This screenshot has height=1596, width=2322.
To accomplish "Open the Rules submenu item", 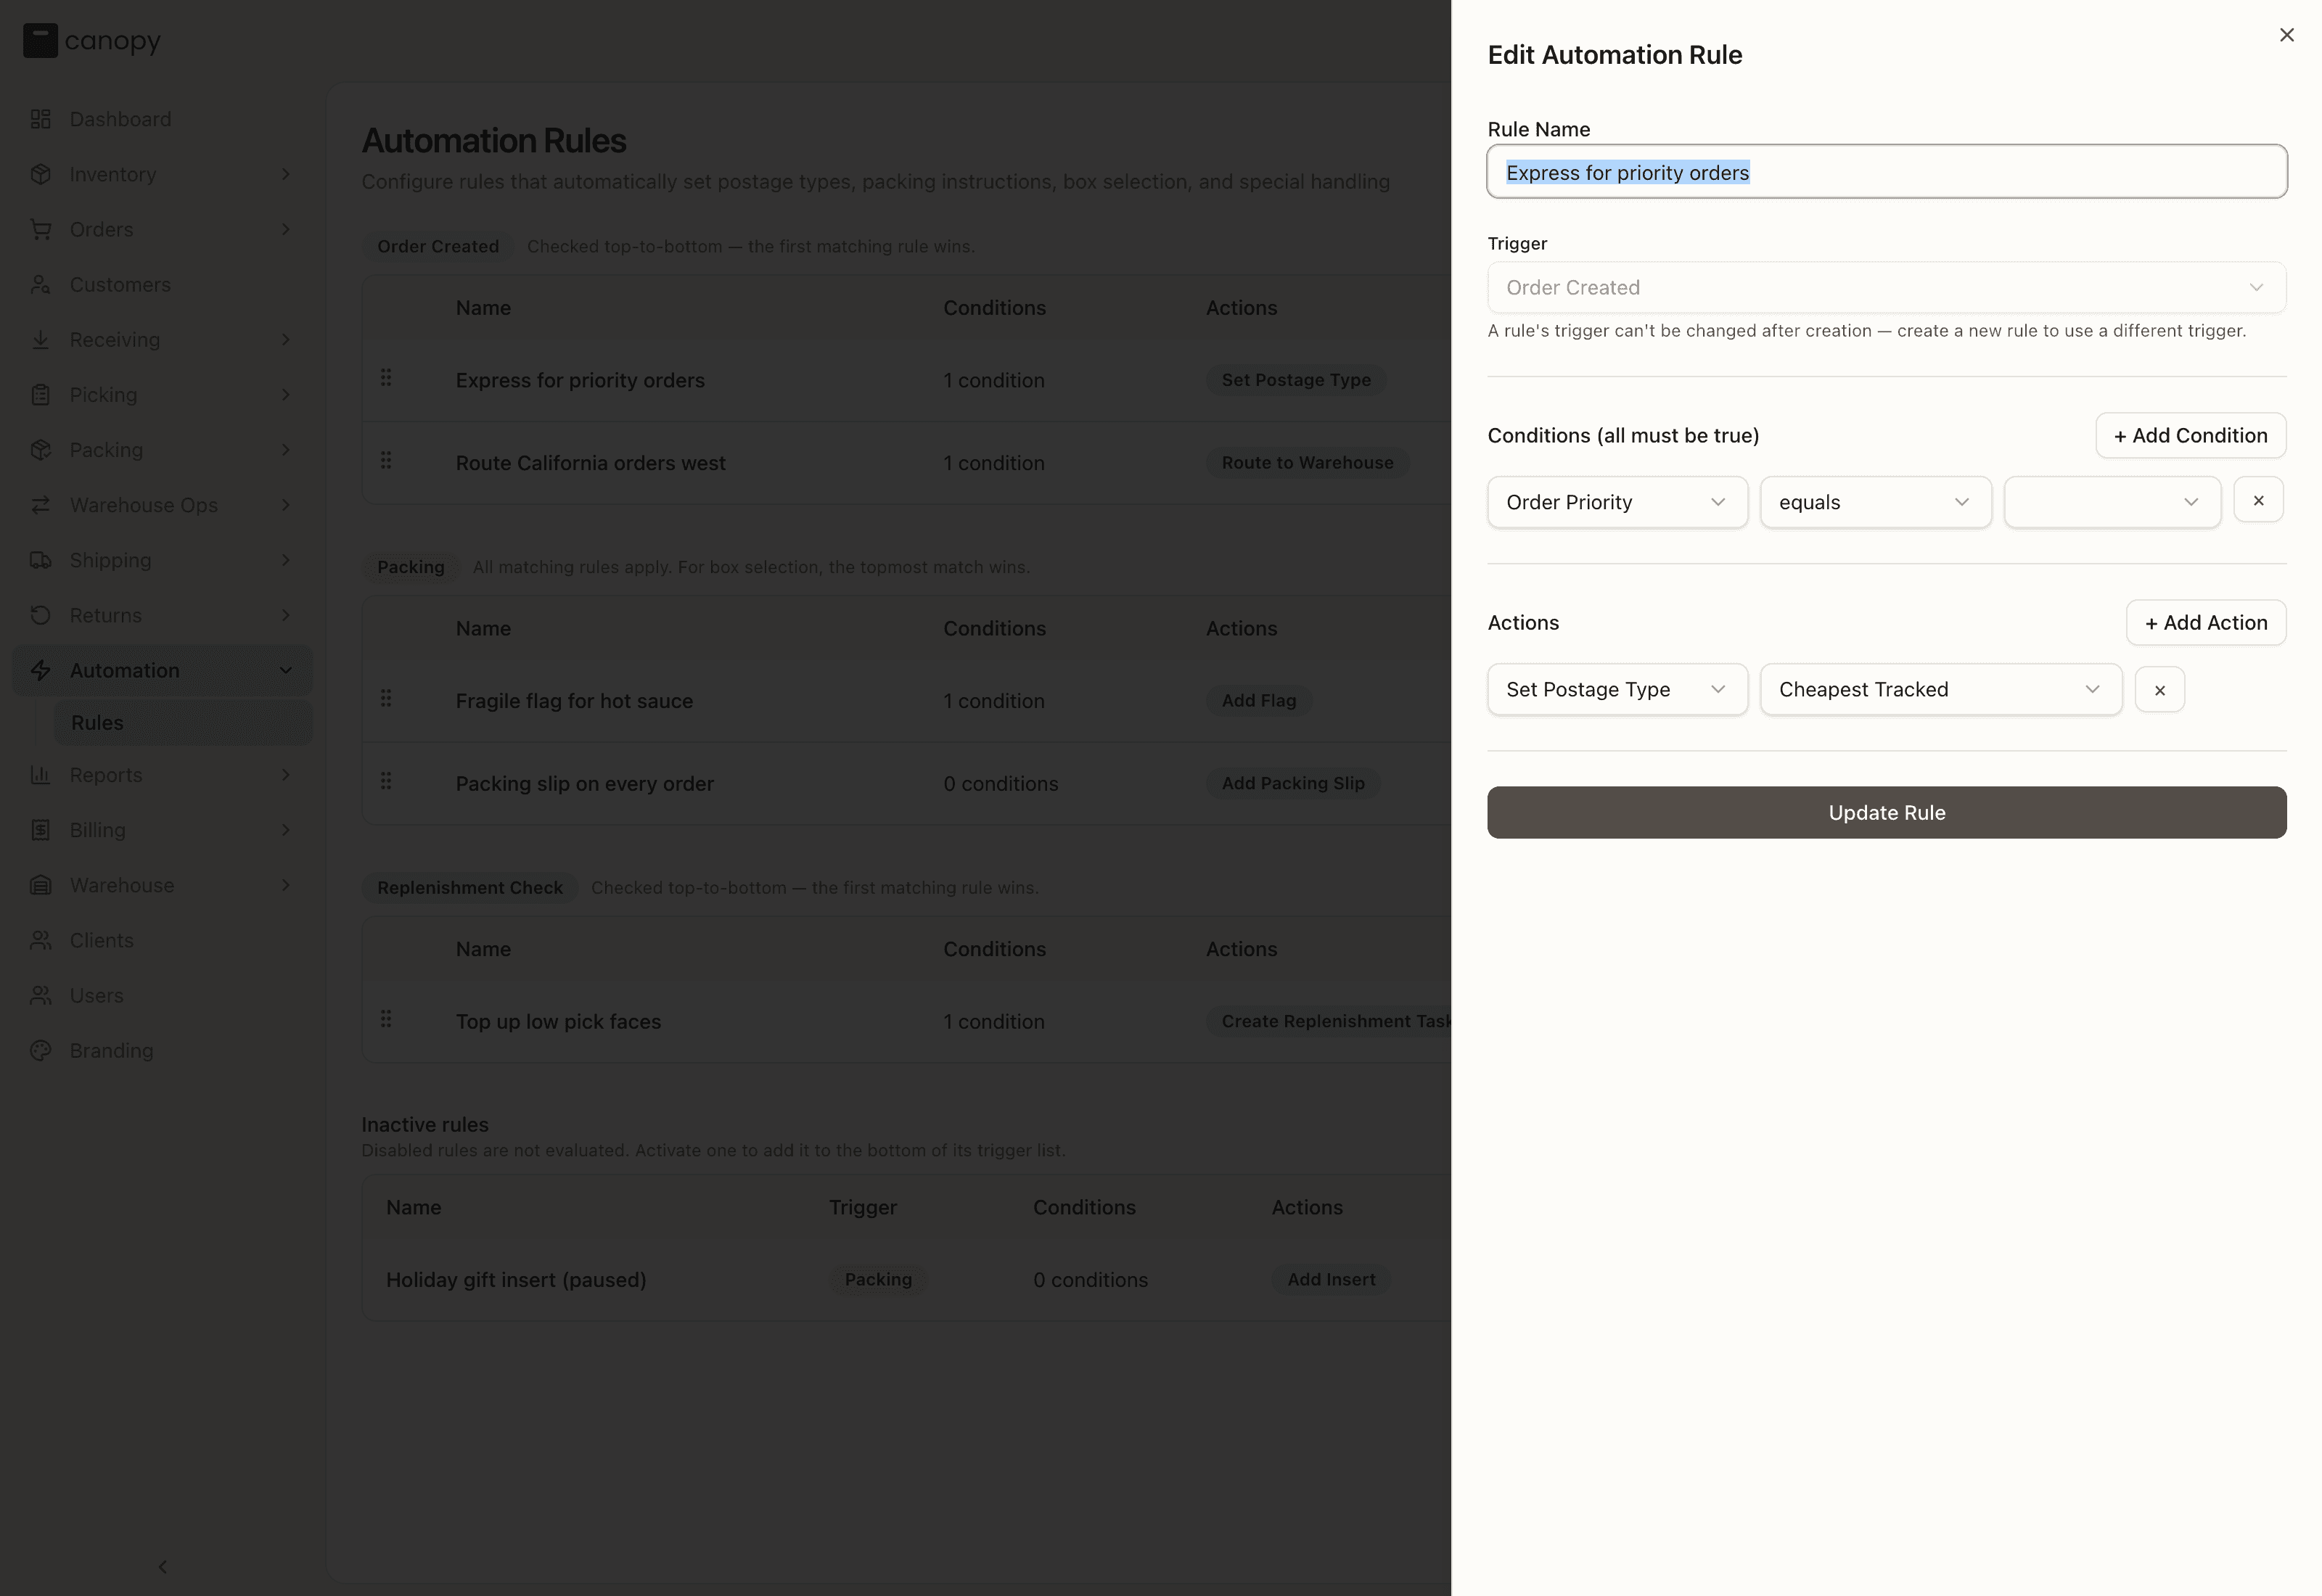I will 183,722.
